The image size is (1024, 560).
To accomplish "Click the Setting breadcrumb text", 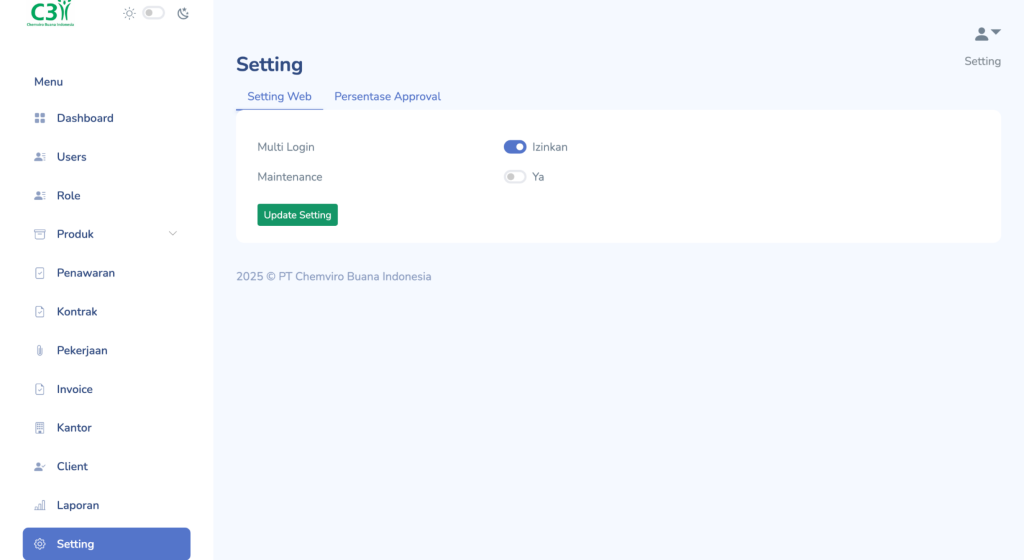I will 982,61.
